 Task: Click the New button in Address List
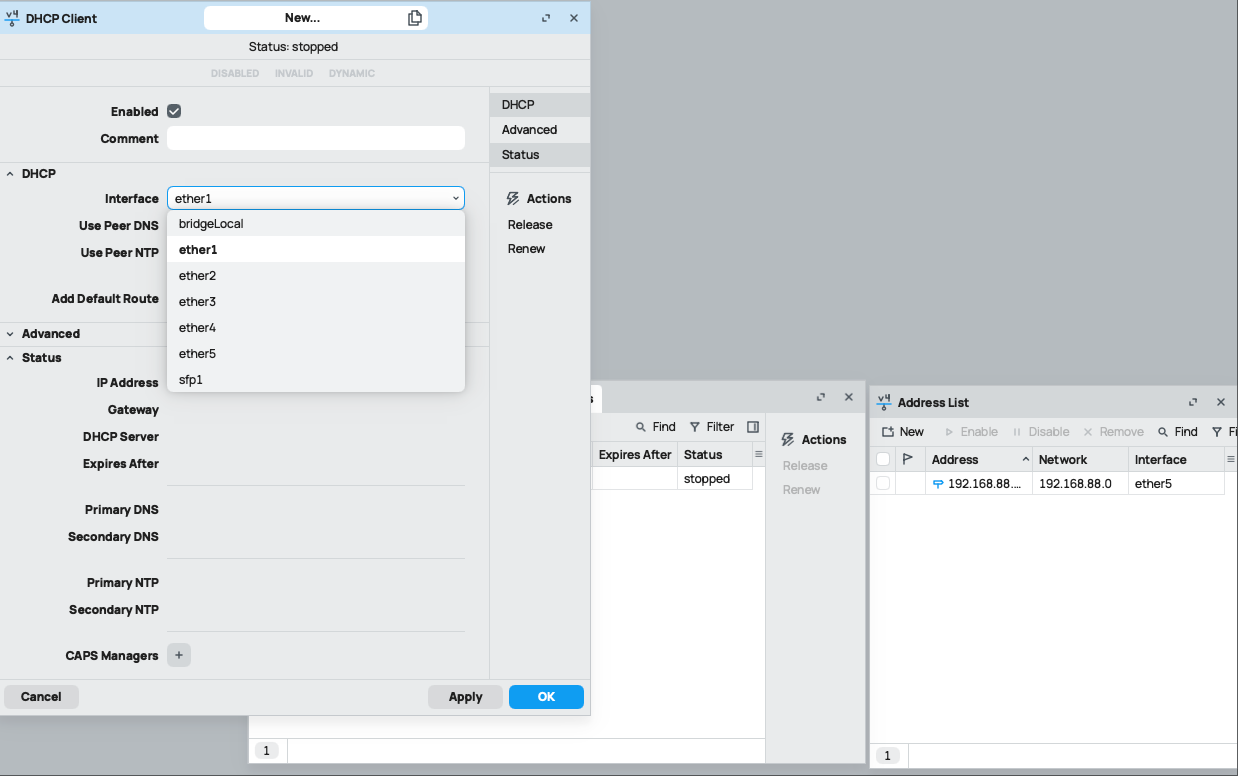click(902, 432)
